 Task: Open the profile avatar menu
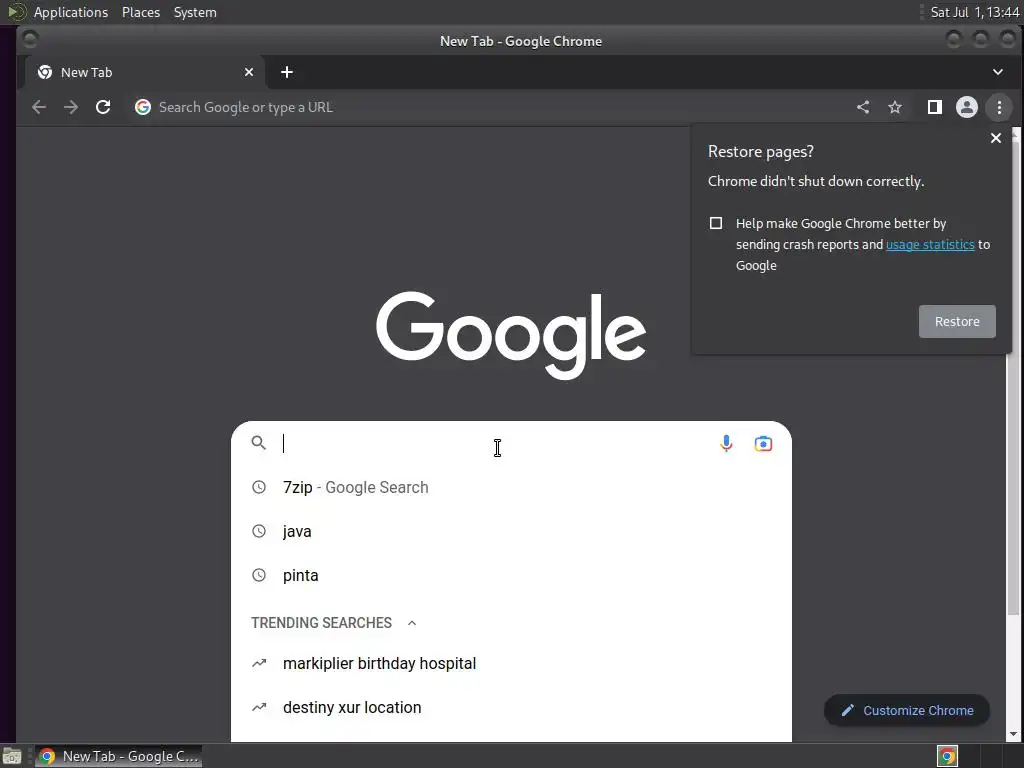(x=967, y=107)
